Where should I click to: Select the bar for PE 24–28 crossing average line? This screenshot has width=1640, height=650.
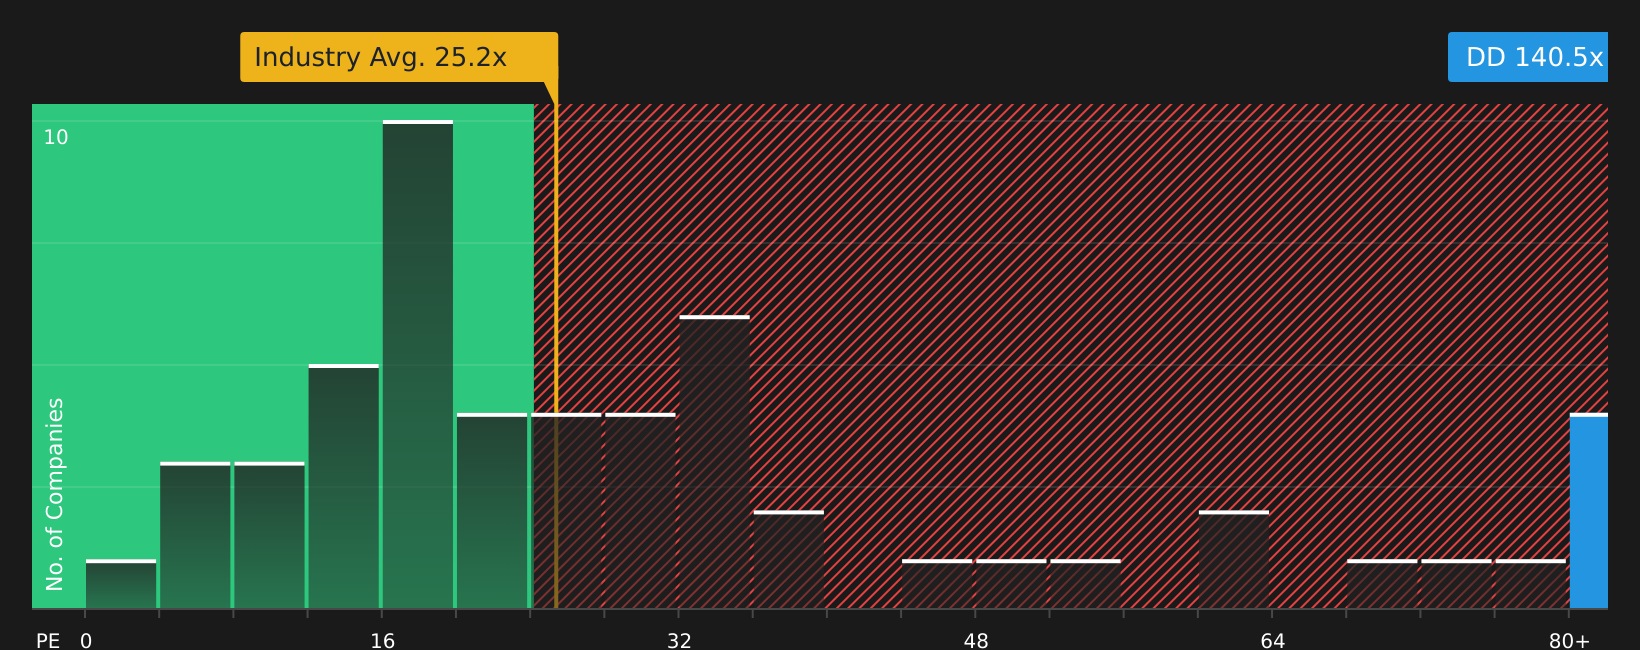click(x=566, y=510)
